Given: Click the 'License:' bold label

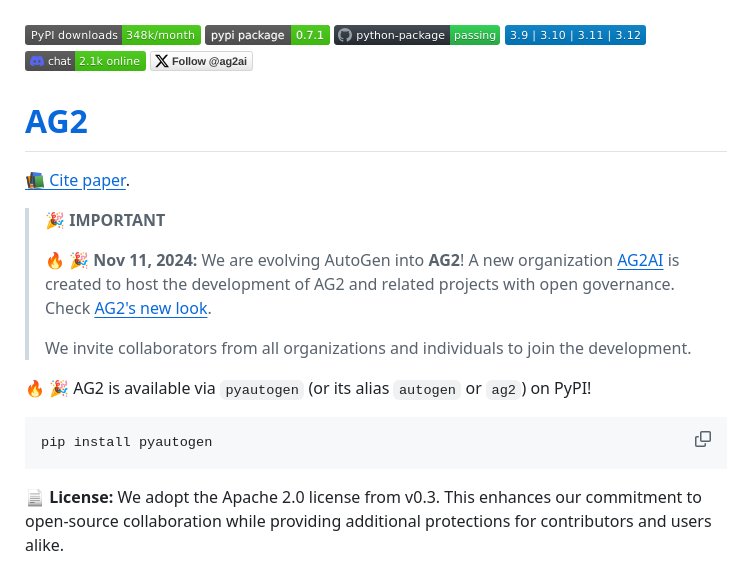Looking at the screenshot, I should 81,497.
